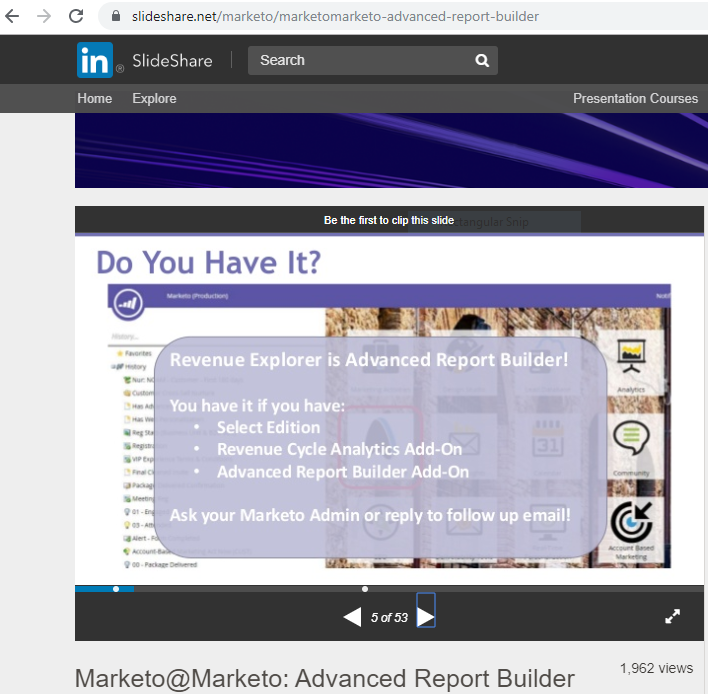Click the middle marker dot on progress bar
The width and height of the screenshot is (708, 694).
tap(365, 589)
